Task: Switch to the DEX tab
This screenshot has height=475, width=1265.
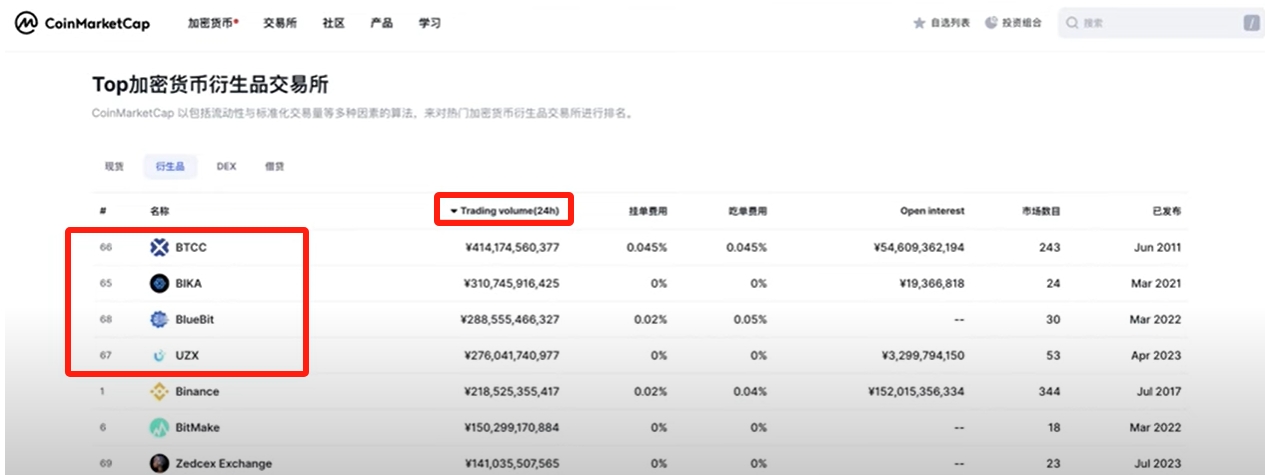Action: pyautogui.click(x=226, y=167)
